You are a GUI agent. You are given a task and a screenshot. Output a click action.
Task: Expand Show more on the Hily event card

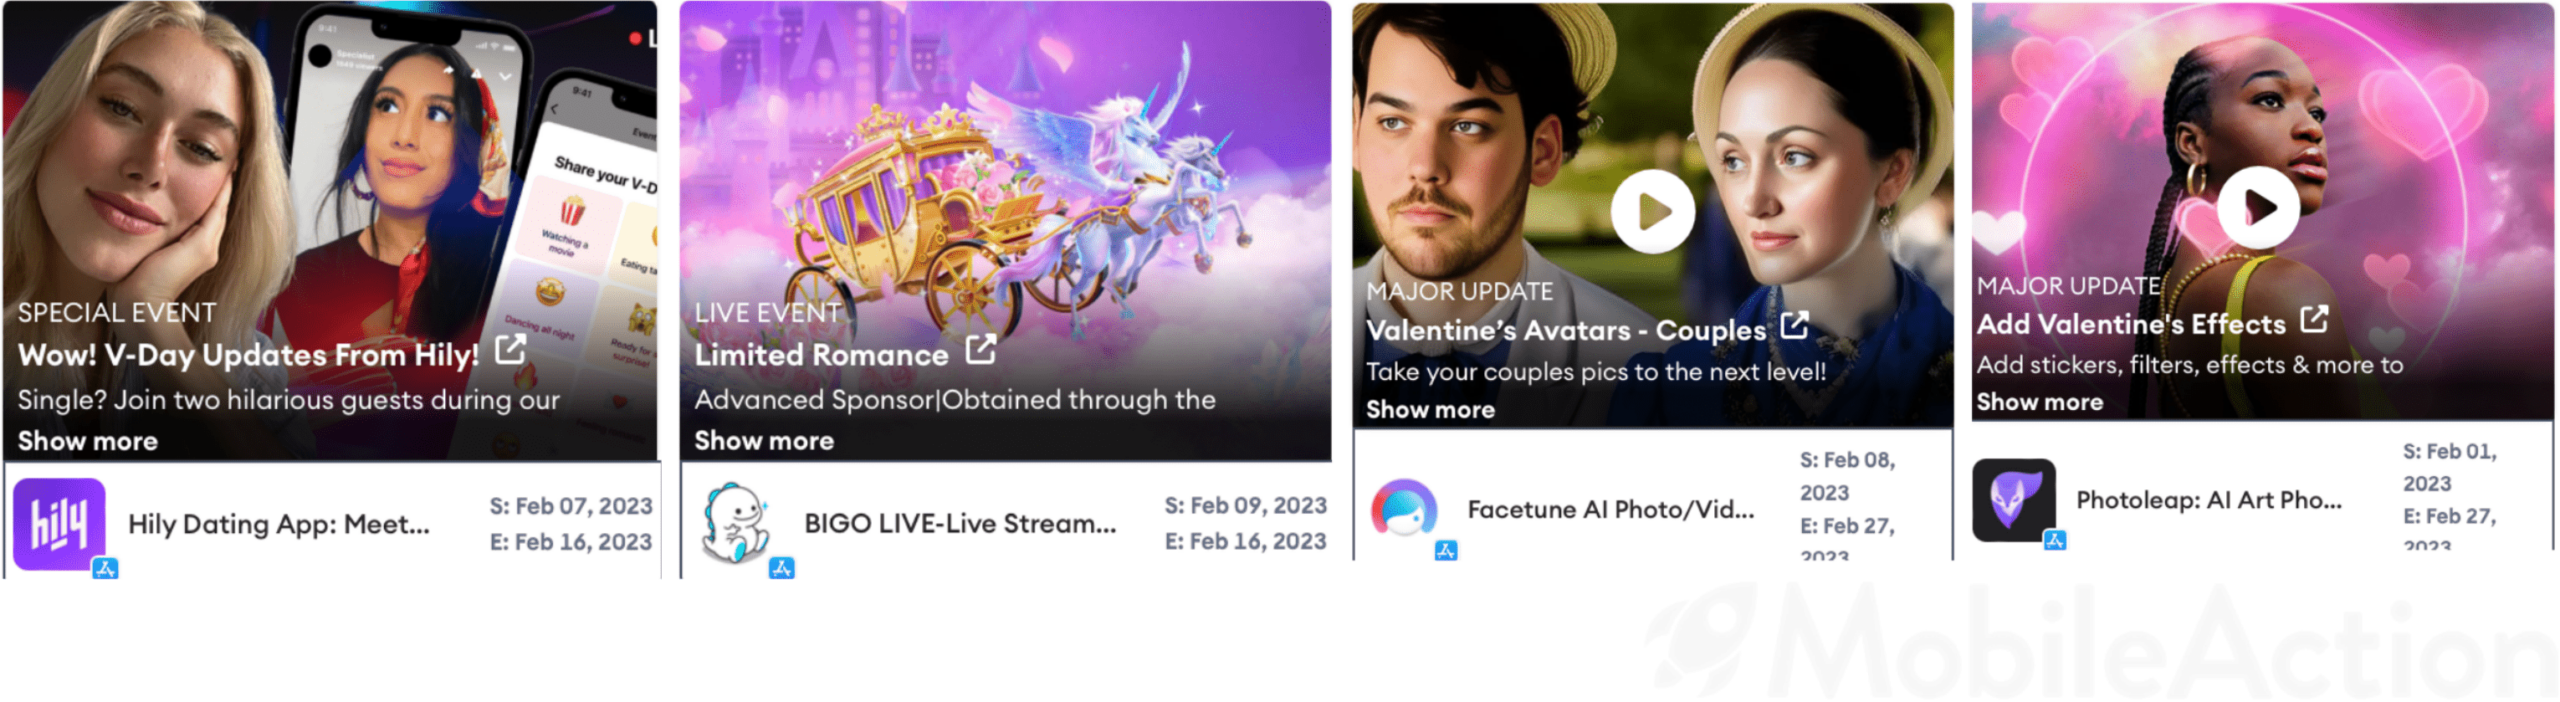click(88, 441)
